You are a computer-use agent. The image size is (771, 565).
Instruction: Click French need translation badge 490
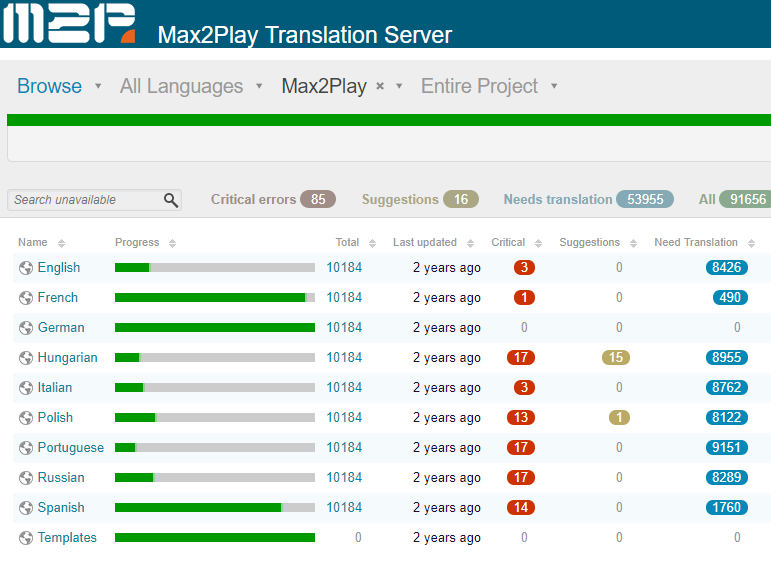730,297
